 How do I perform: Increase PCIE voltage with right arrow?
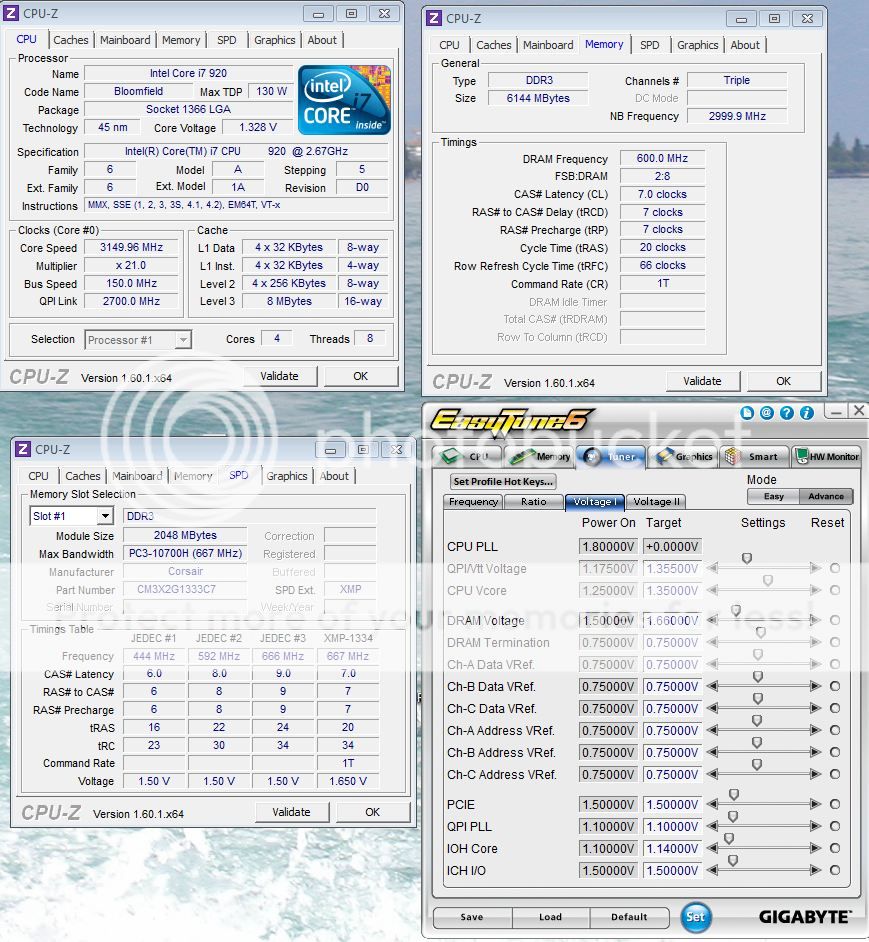(815, 804)
